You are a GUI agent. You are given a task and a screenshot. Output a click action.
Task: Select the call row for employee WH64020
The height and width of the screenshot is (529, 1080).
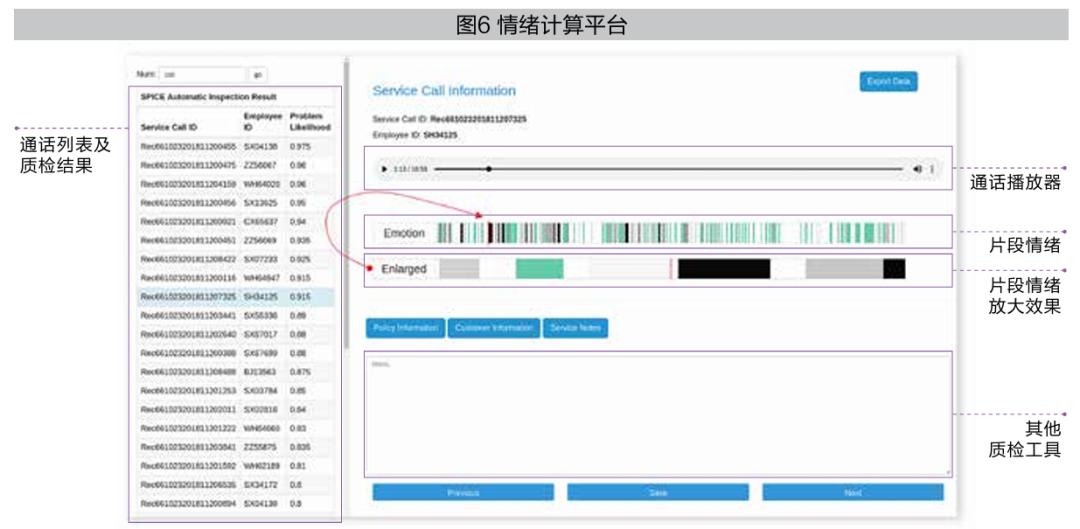(236, 185)
